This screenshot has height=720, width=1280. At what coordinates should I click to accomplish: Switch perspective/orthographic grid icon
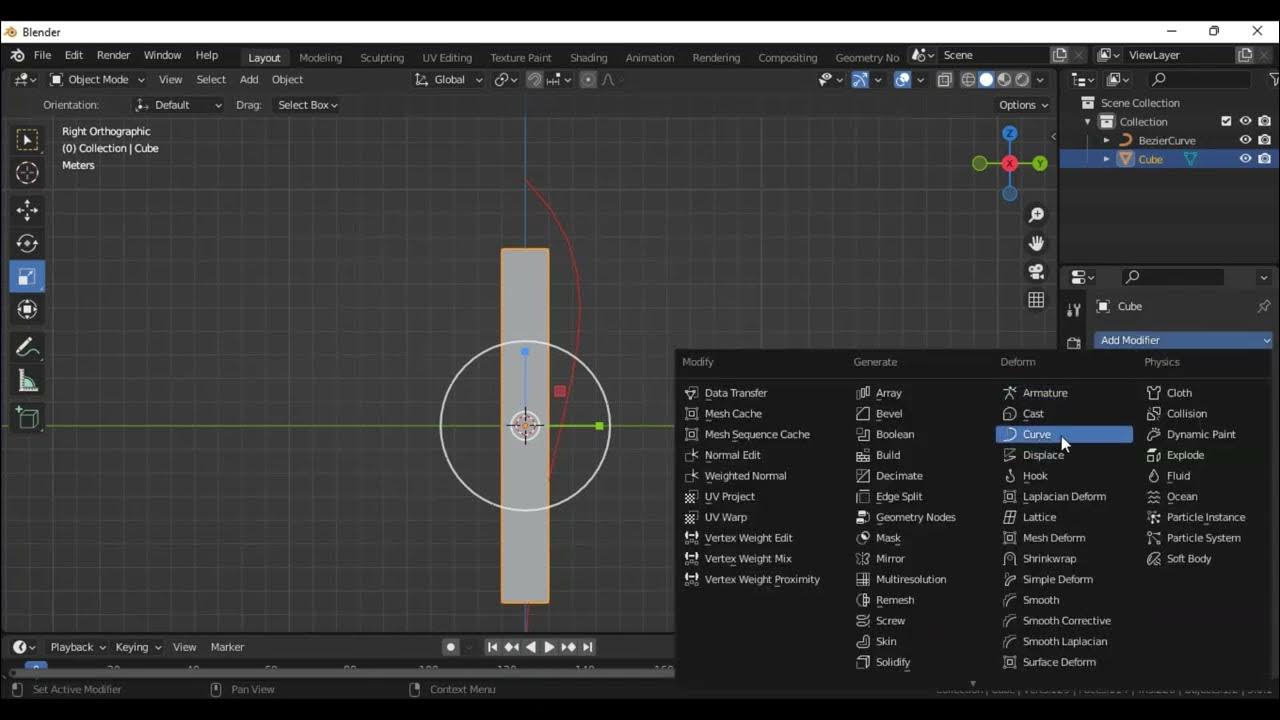(x=1036, y=300)
